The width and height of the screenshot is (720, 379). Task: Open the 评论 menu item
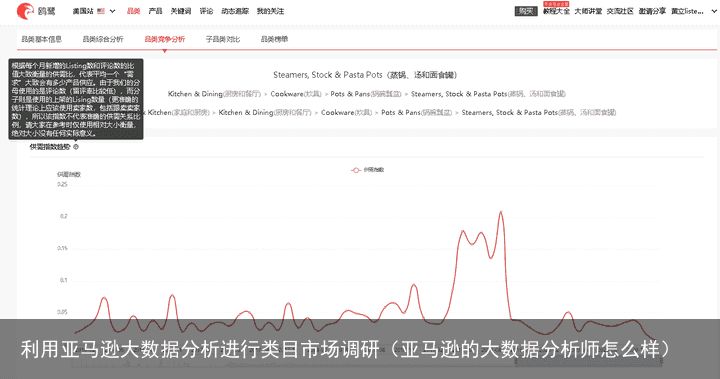pyautogui.click(x=206, y=11)
